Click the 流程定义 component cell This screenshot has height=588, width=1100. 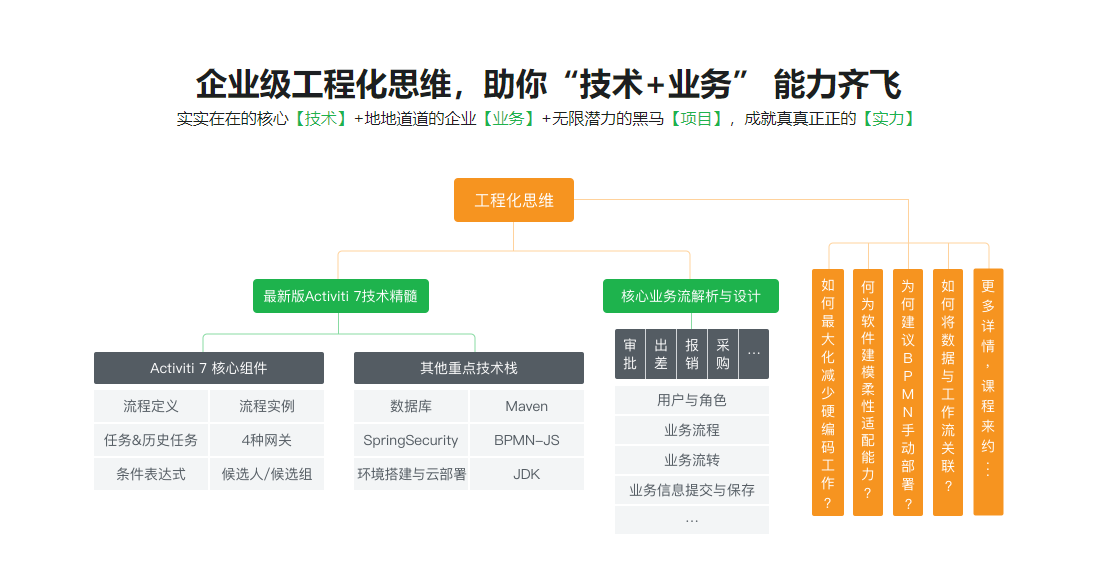pyautogui.click(x=150, y=405)
